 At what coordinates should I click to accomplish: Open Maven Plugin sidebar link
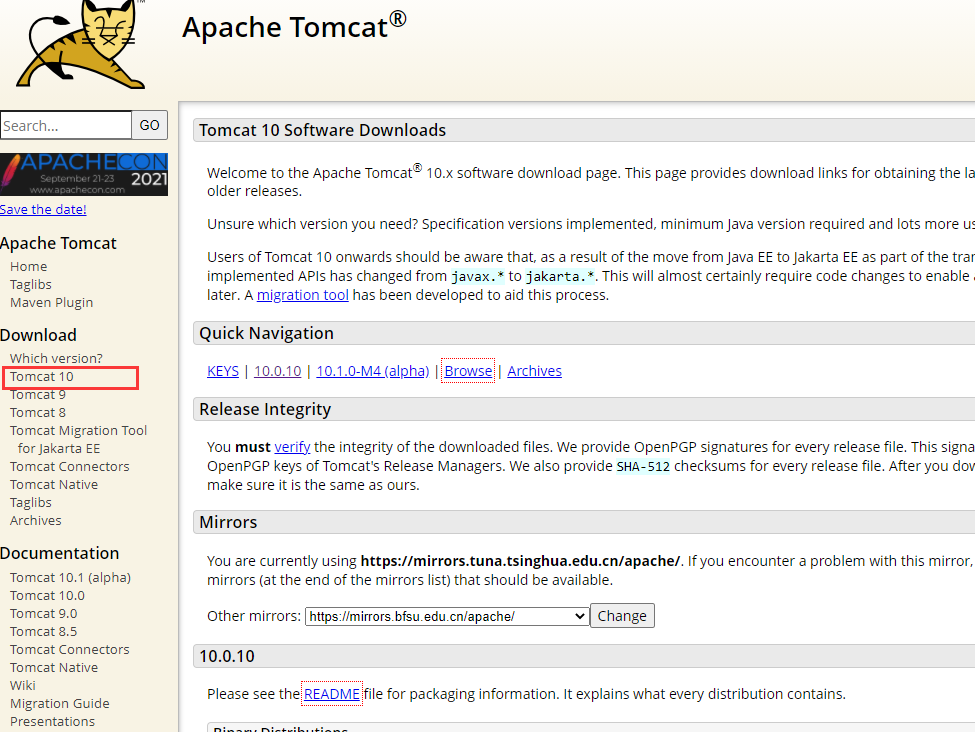(52, 302)
